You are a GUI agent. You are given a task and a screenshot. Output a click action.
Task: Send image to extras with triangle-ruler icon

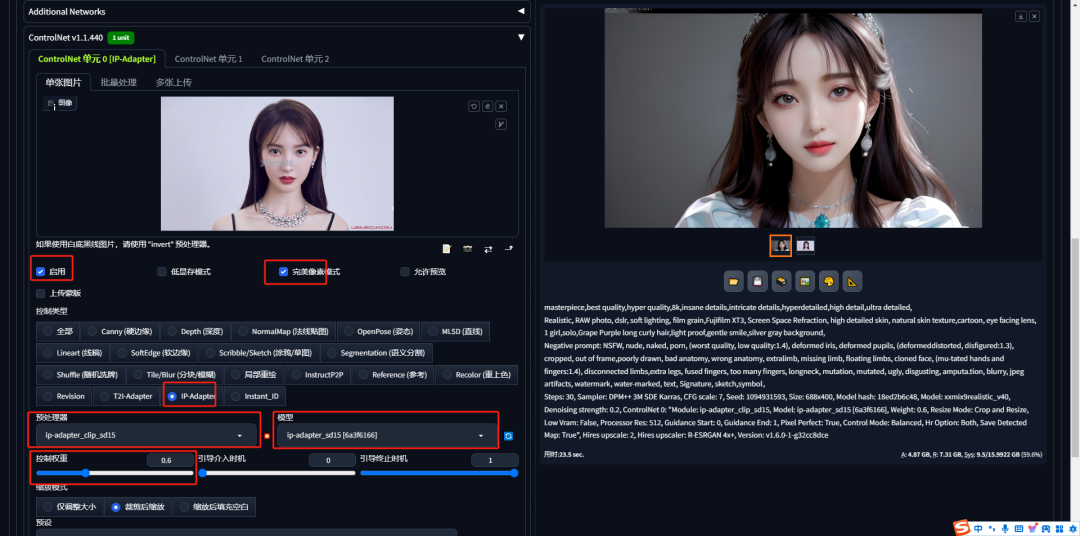coord(853,281)
